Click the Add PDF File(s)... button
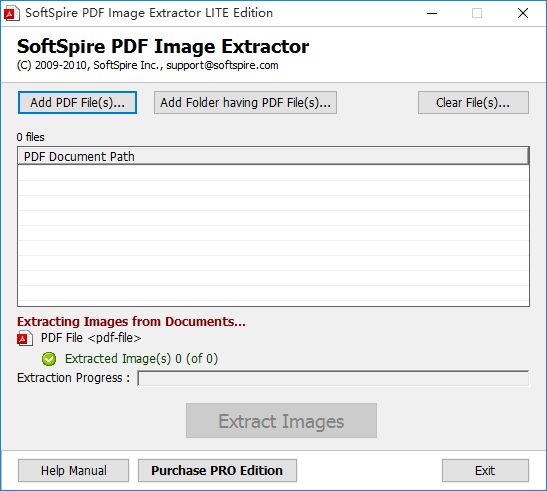This screenshot has width=547, height=491. point(77,103)
